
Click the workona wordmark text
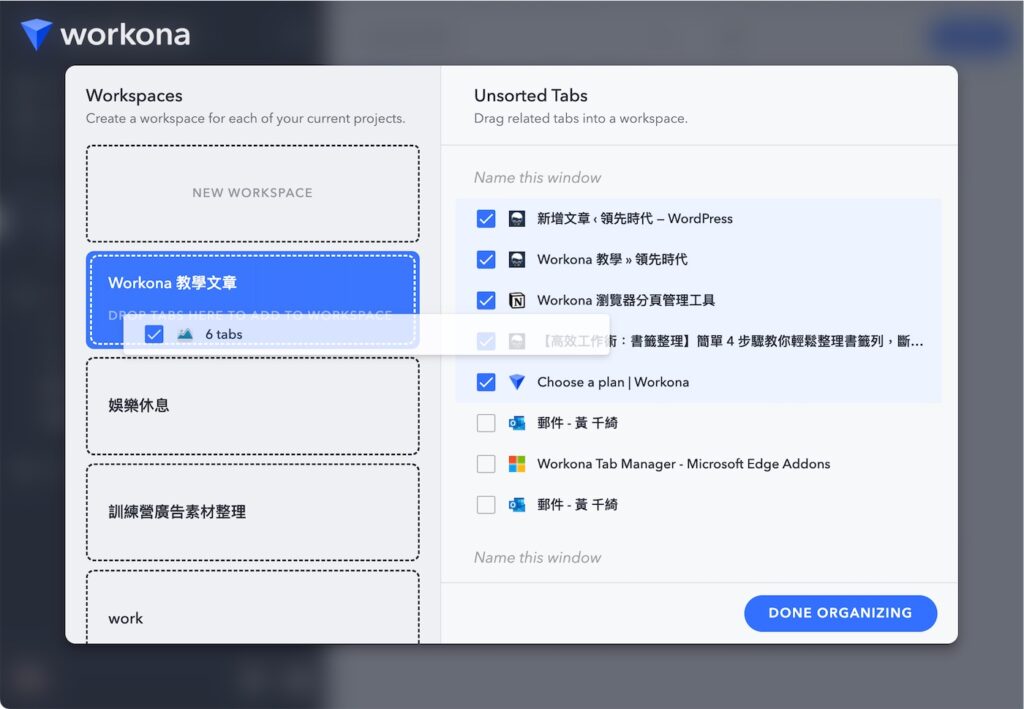click(125, 35)
